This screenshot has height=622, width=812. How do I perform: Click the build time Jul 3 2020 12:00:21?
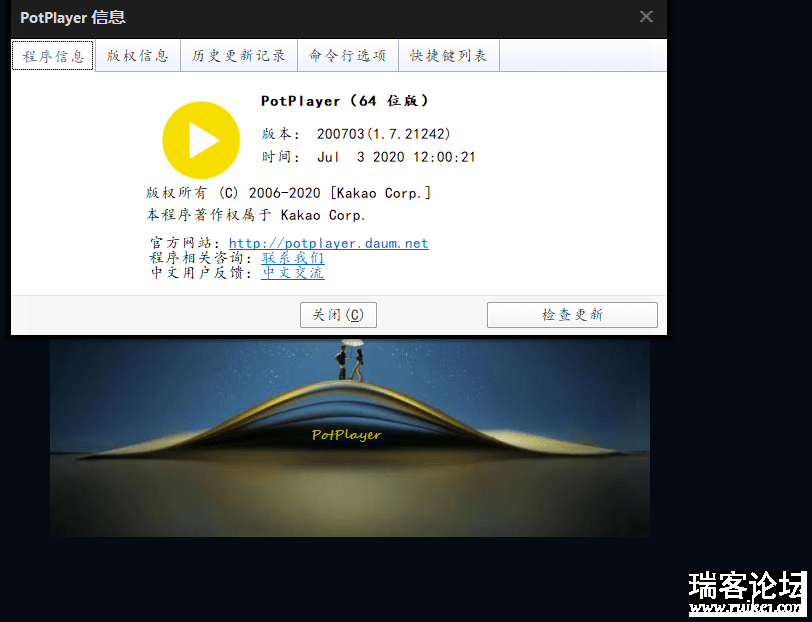tap(396, 157)
